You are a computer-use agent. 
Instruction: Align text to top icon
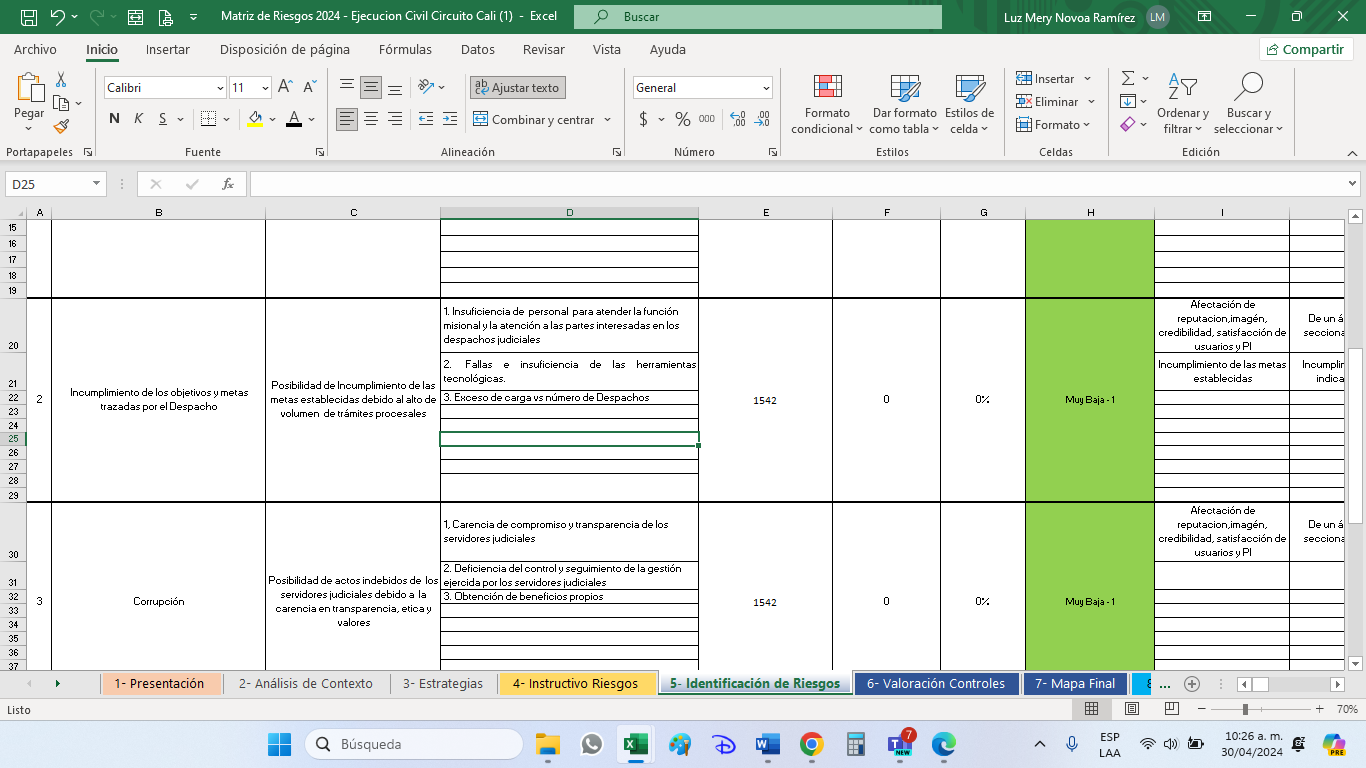tap(347, 88)
